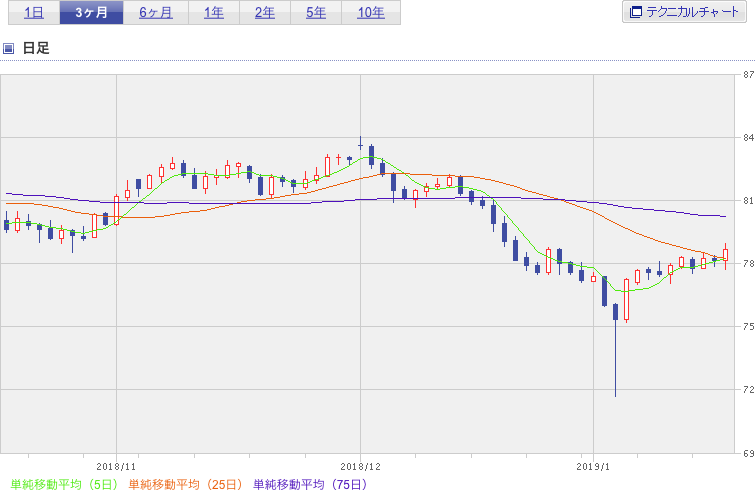View the 5年 chart period
Image resolution: width=755 pixels, height=493 pixels.
pos(316,13)
